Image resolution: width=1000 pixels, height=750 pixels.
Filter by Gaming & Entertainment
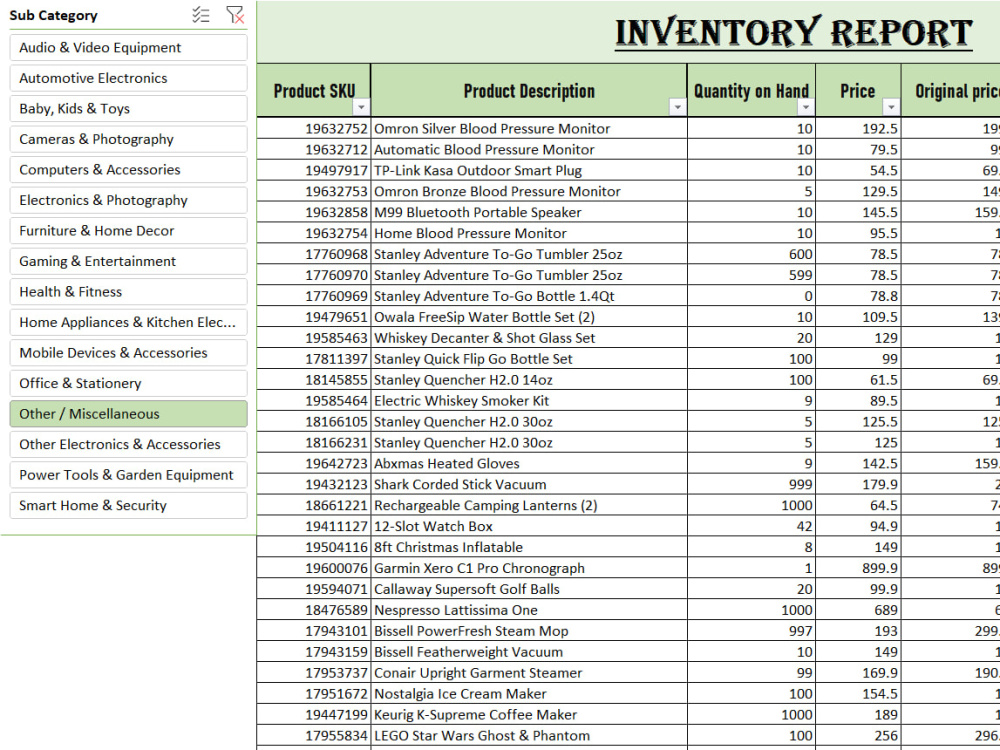pos(128,261)
